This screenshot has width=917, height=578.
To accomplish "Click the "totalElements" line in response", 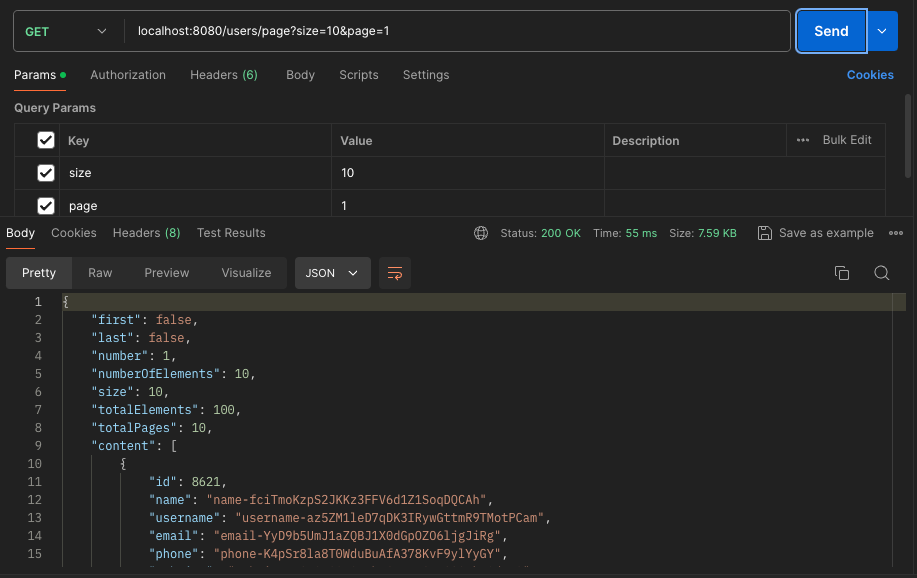I will pos(166,410).
